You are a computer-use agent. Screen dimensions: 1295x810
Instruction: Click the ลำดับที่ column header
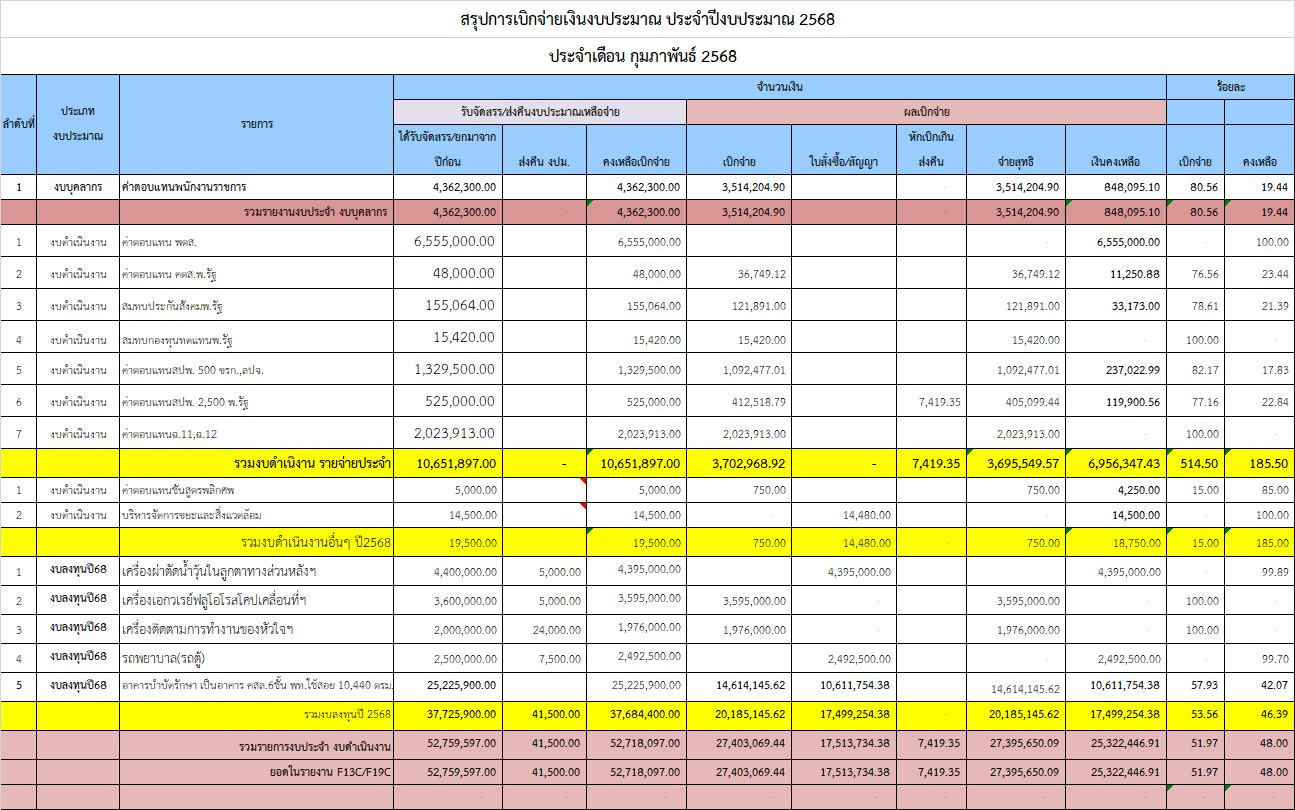pyautogui.click(x=18, y=124)
